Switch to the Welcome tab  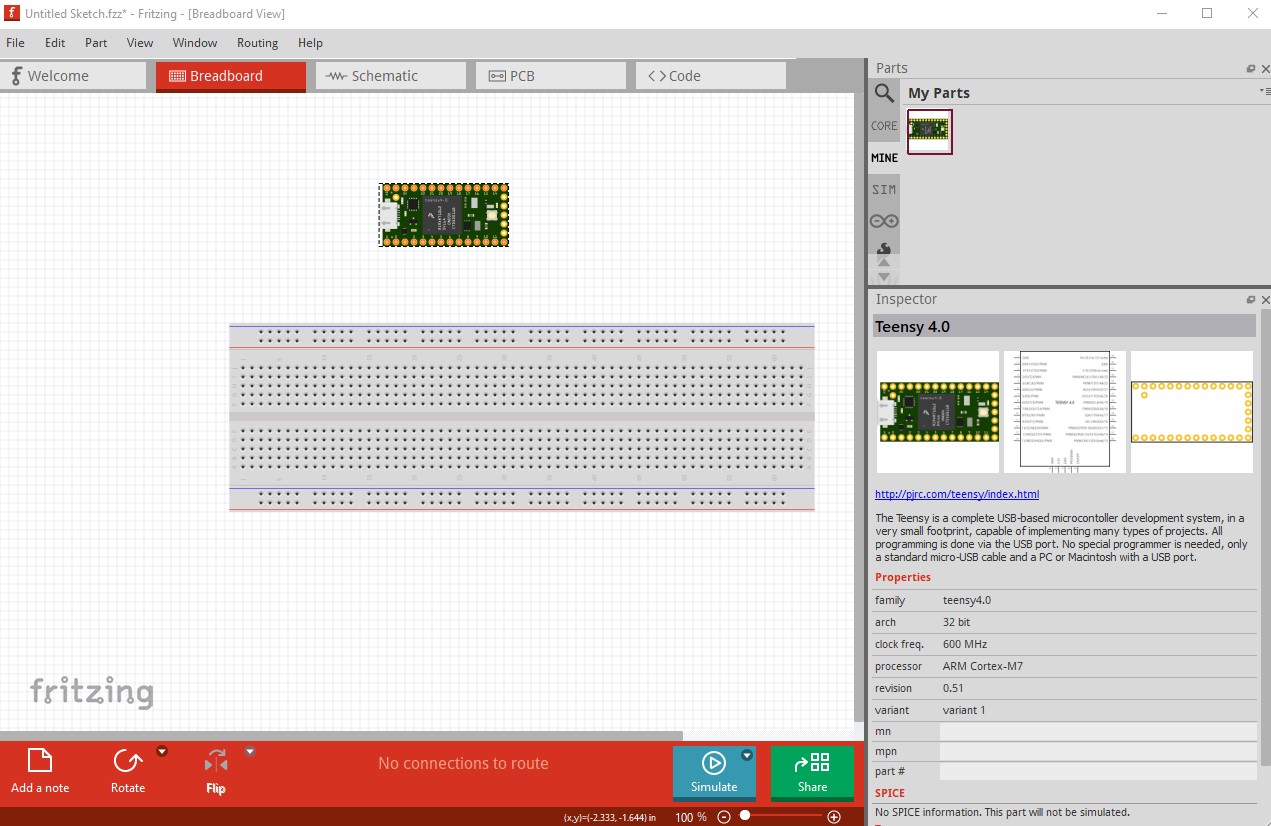[x=73, y=76]
